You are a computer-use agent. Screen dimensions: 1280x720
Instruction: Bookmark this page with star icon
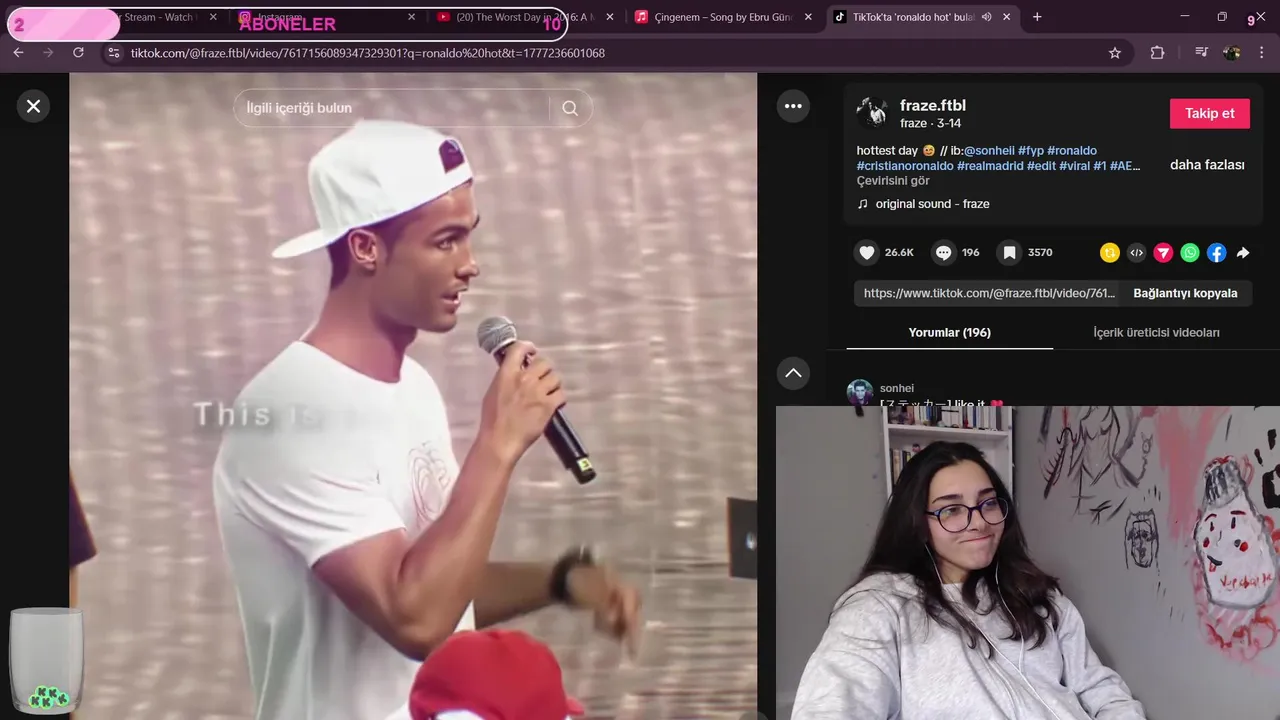pos(1115,53)
